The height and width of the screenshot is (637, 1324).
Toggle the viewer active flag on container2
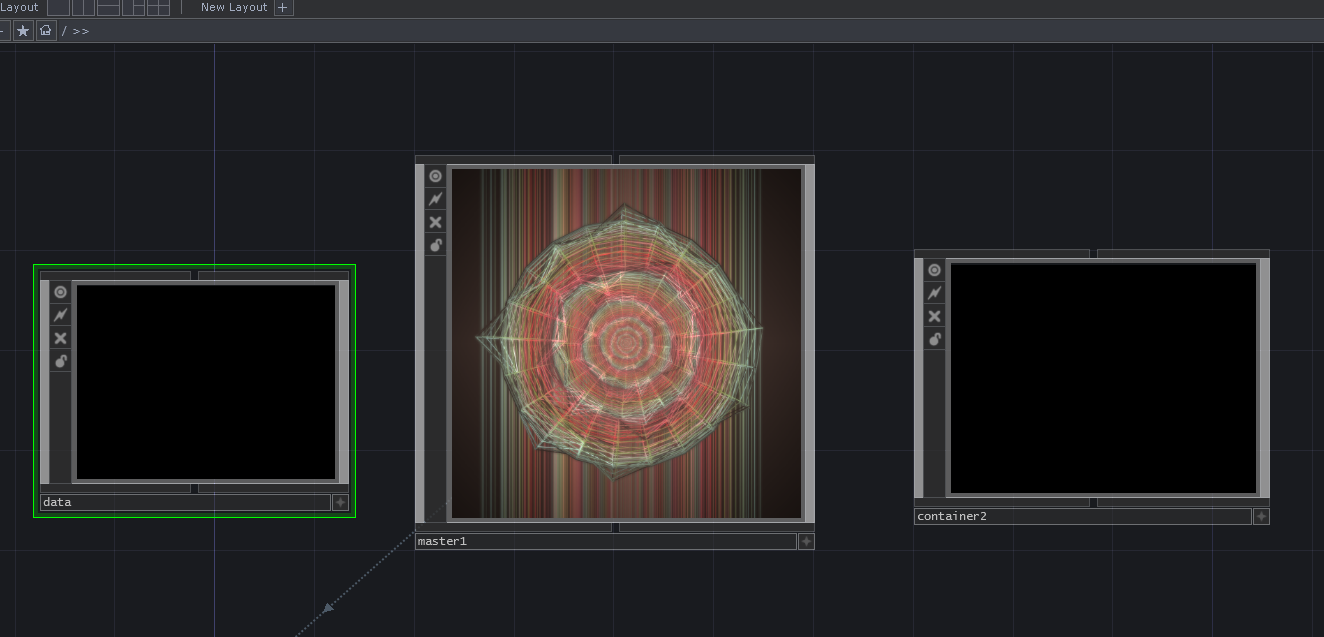point(934,269)
